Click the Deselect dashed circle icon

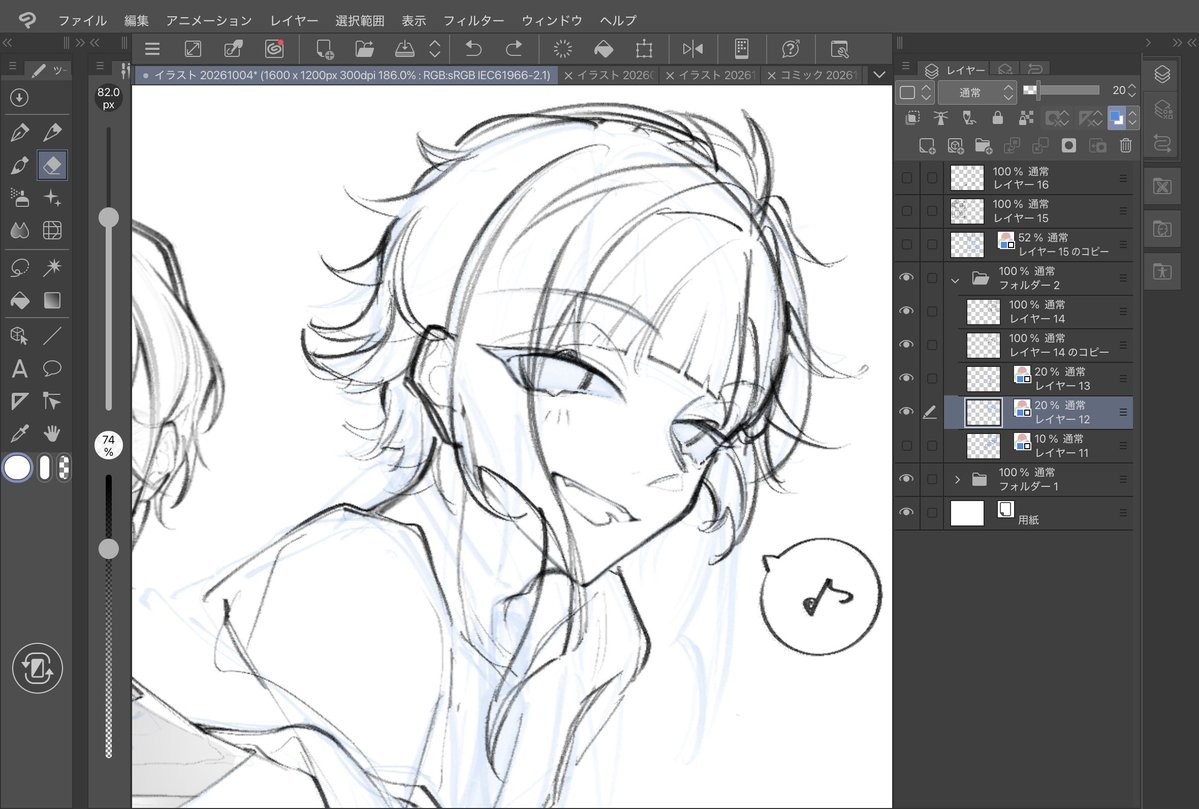coord(562,49)
